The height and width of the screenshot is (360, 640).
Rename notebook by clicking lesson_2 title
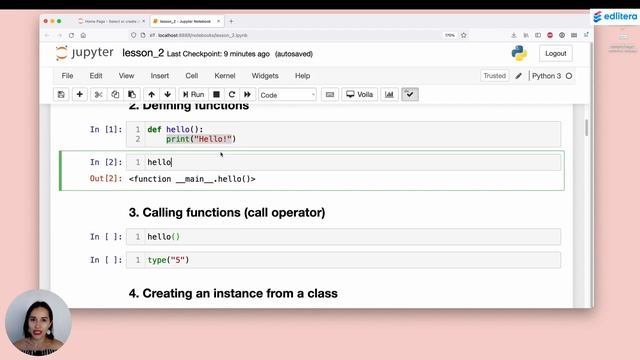[143, 53]
